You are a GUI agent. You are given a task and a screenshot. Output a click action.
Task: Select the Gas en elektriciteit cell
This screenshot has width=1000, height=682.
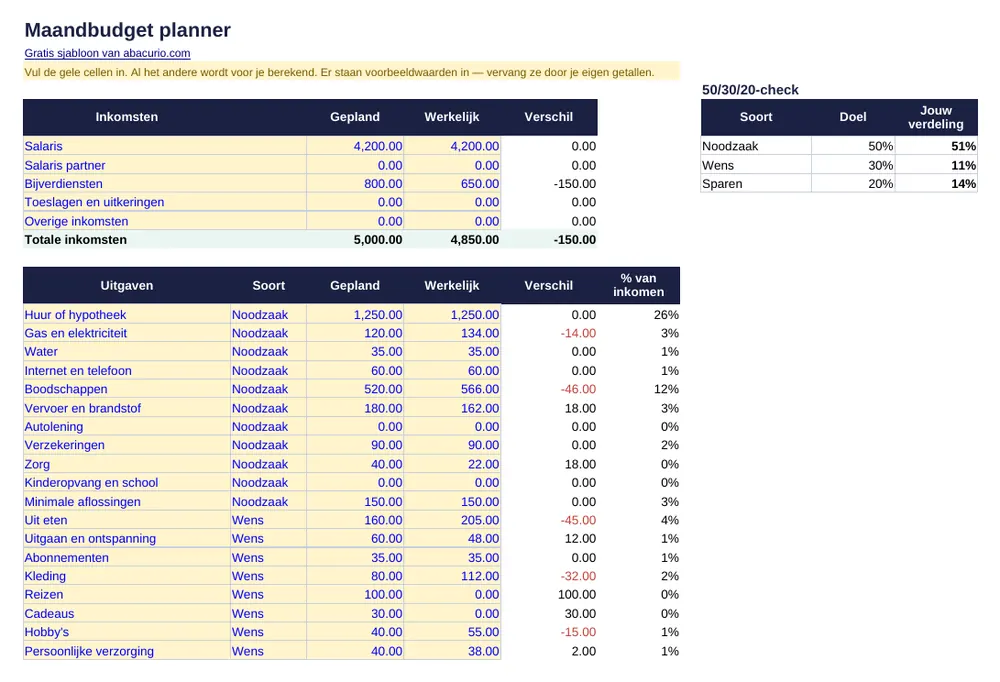(127, 333)
